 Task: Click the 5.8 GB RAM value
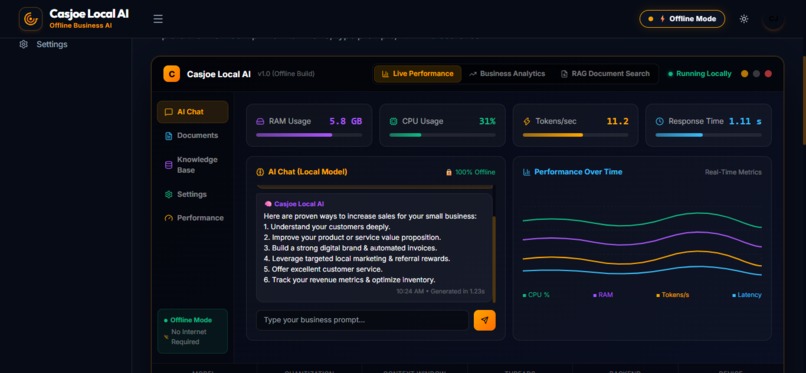(x=345, y=121)
